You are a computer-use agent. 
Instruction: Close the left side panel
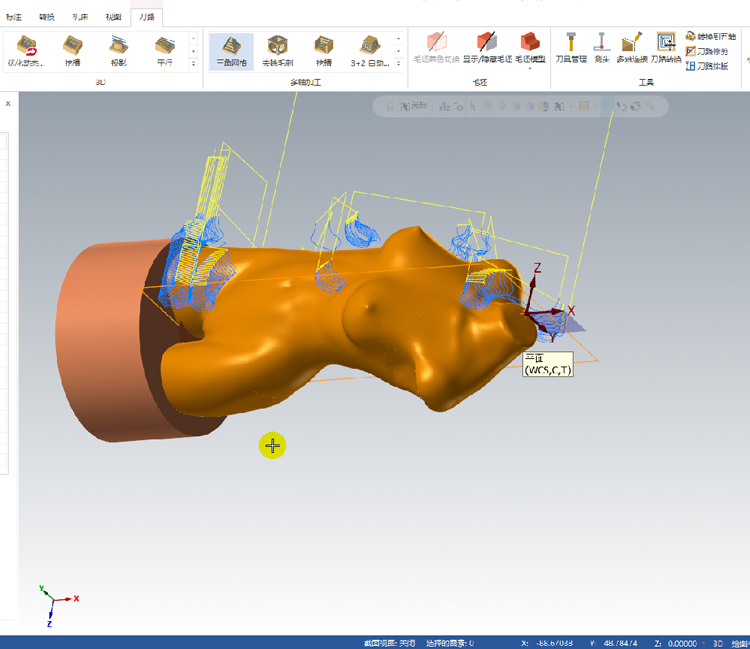click(8, 103)
